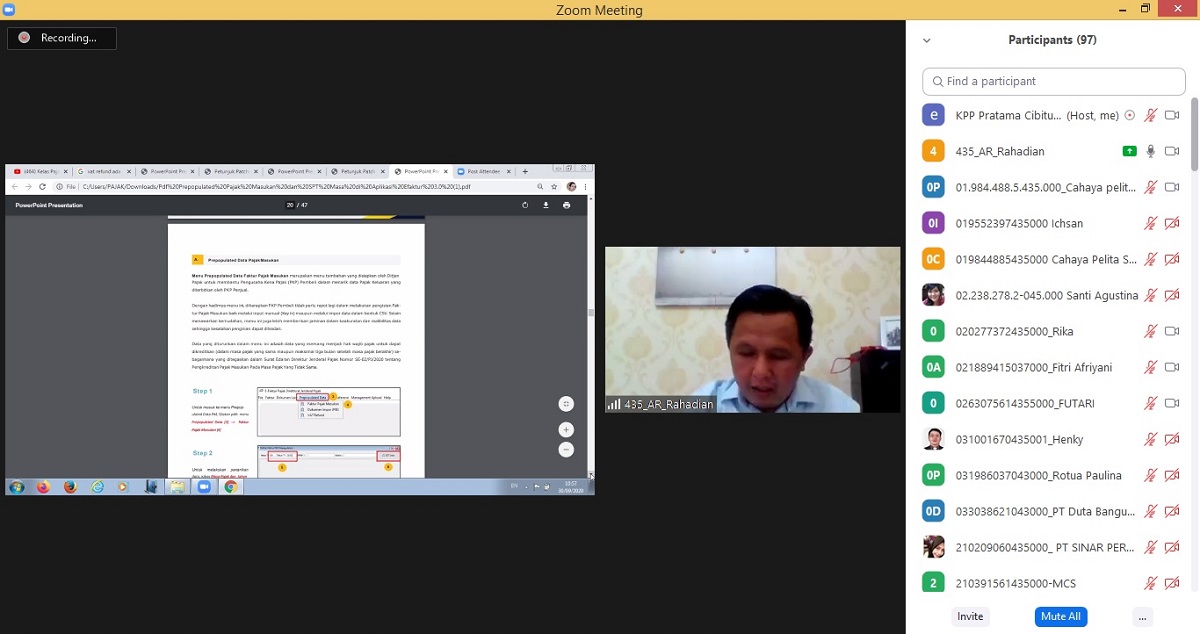Image resolution: width=1200 pixels, height=634 pixels.
Task: Click the camera icon for 020277372435000_Rika
Action: [x=1172, y=331]
